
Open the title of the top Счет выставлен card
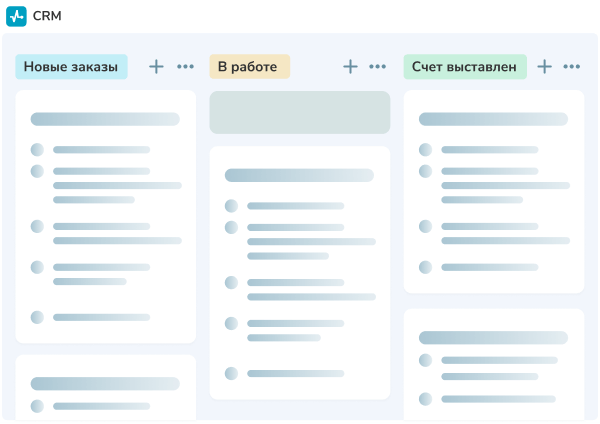tap(493, 119)
